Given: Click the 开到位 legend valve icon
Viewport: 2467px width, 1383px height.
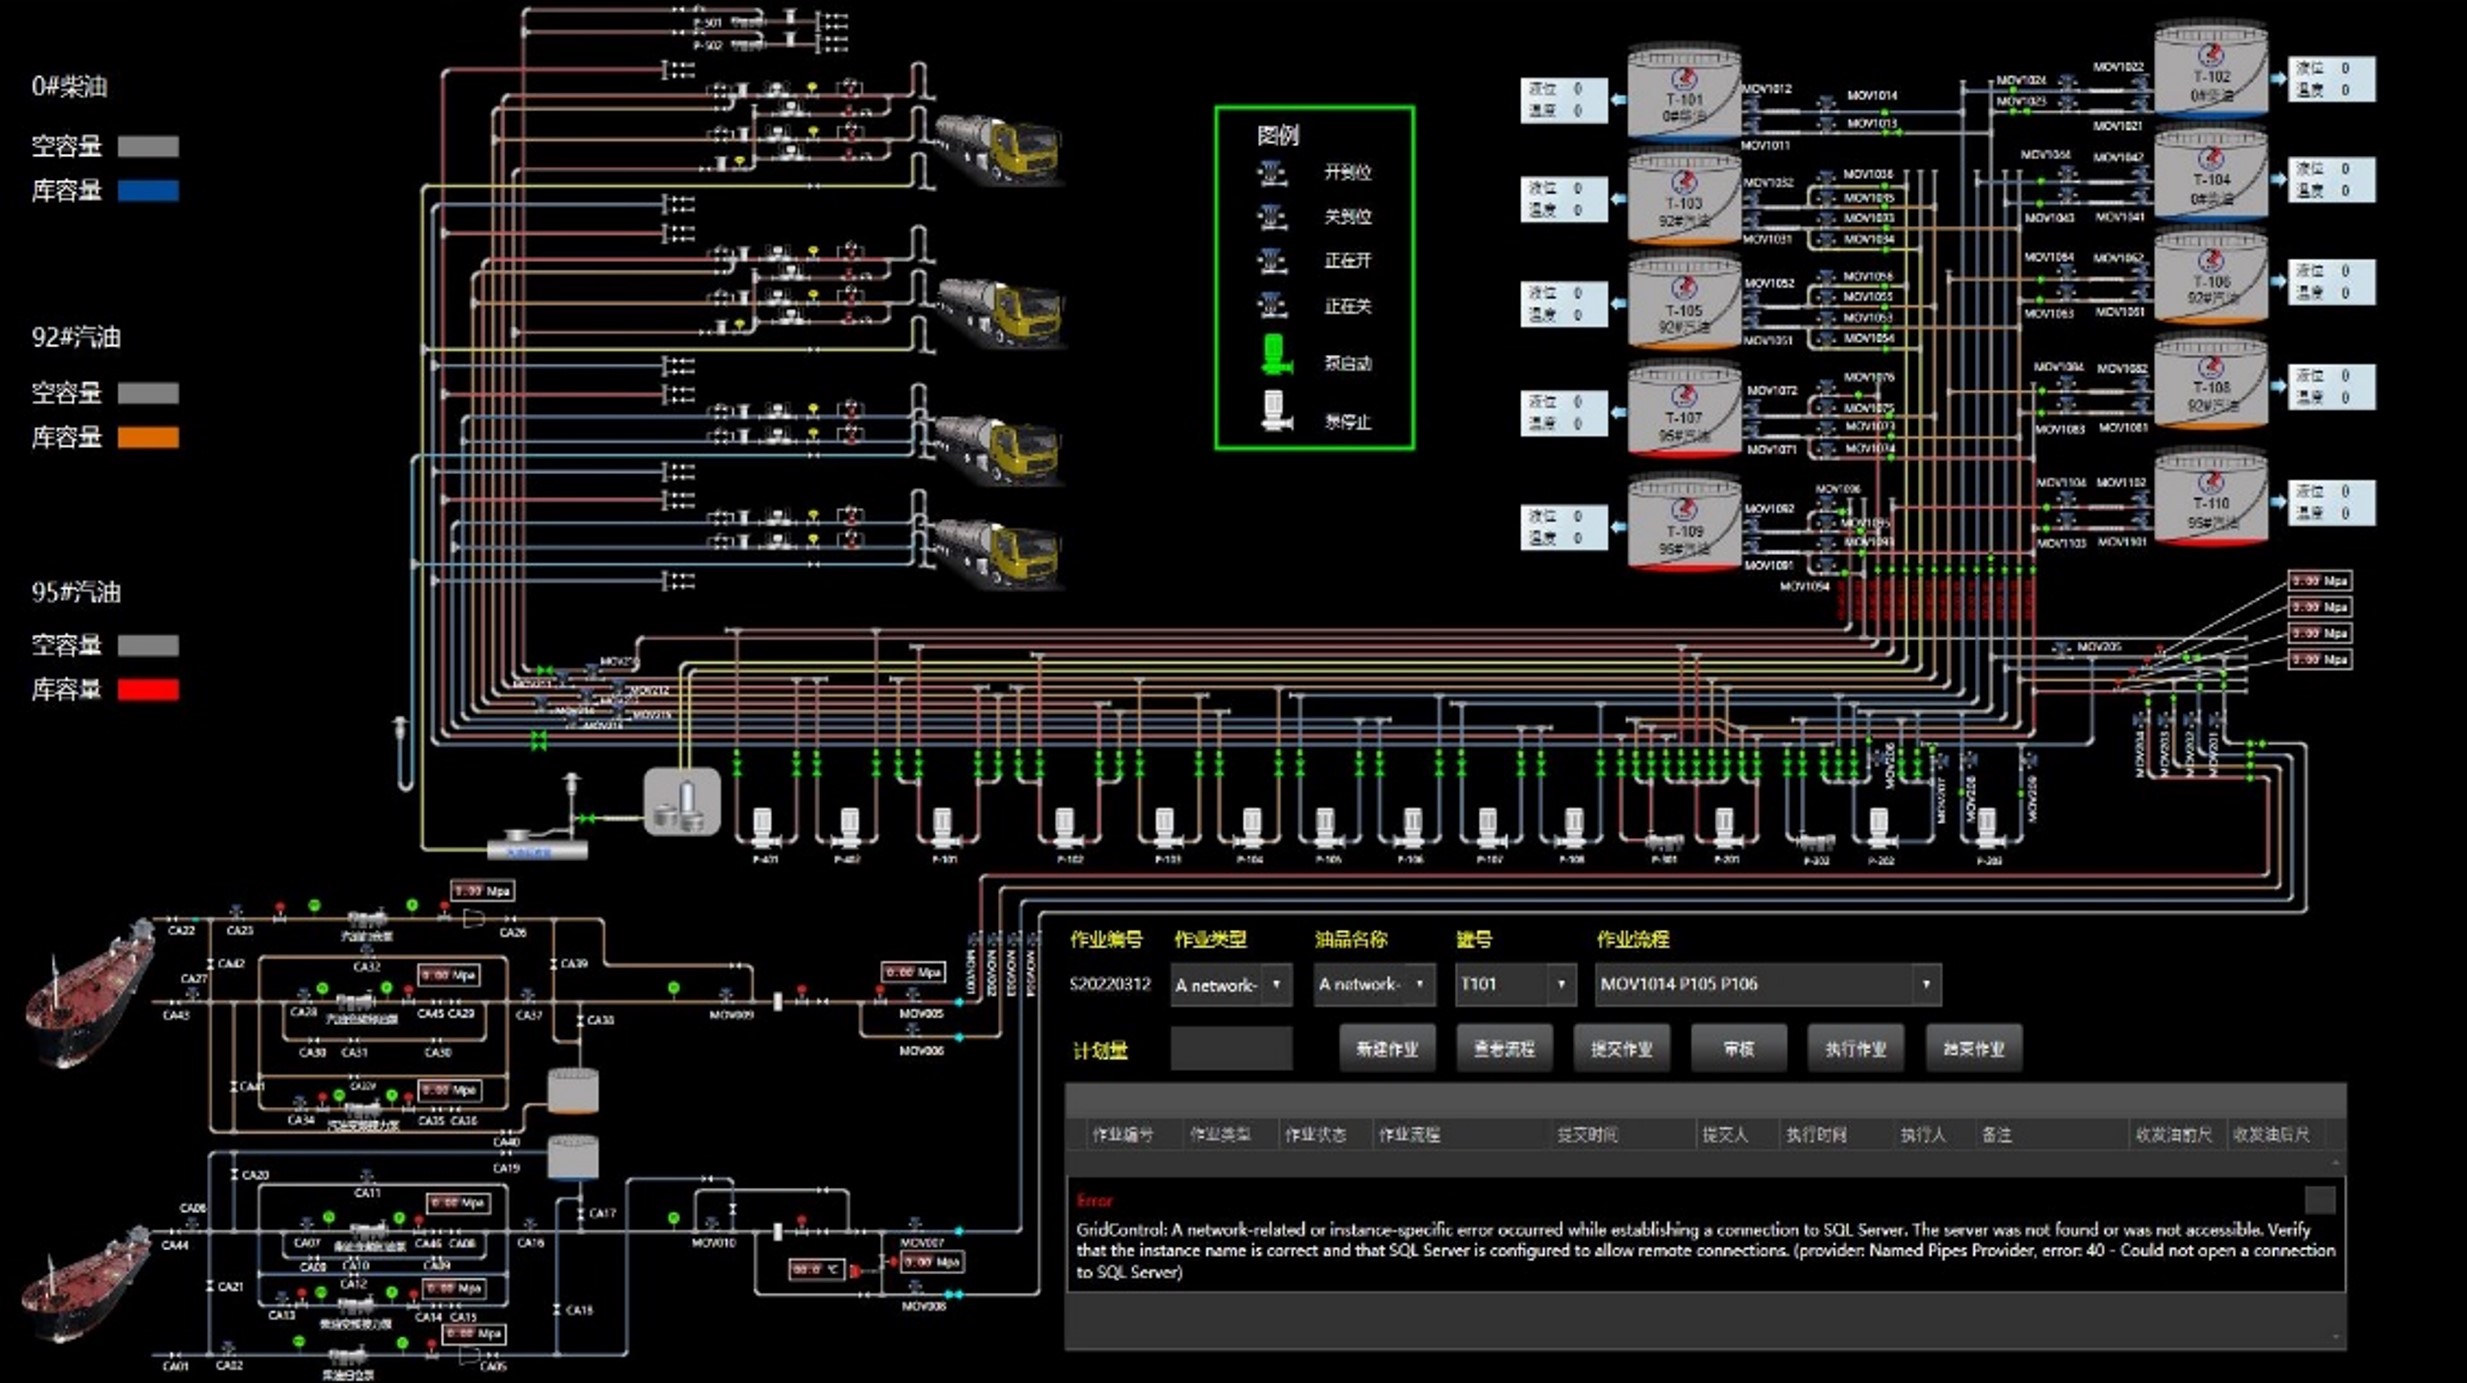Looking at the screenshot, I should click(x=1272, y=173).
